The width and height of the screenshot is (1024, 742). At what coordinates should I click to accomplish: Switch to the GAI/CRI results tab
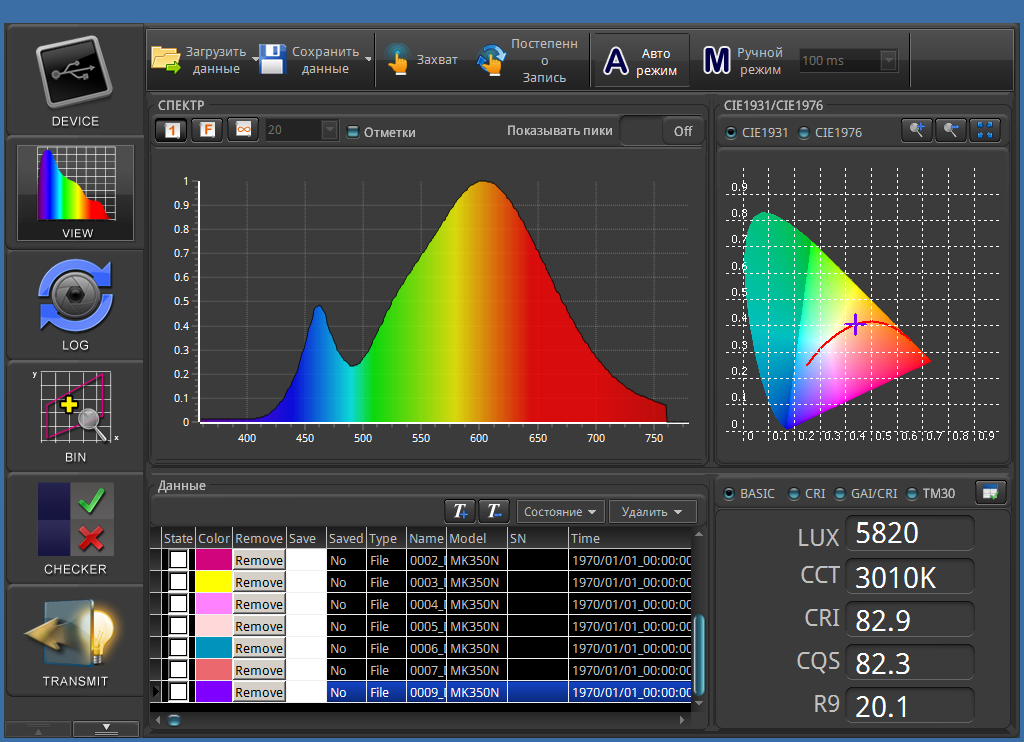[840, 493]
